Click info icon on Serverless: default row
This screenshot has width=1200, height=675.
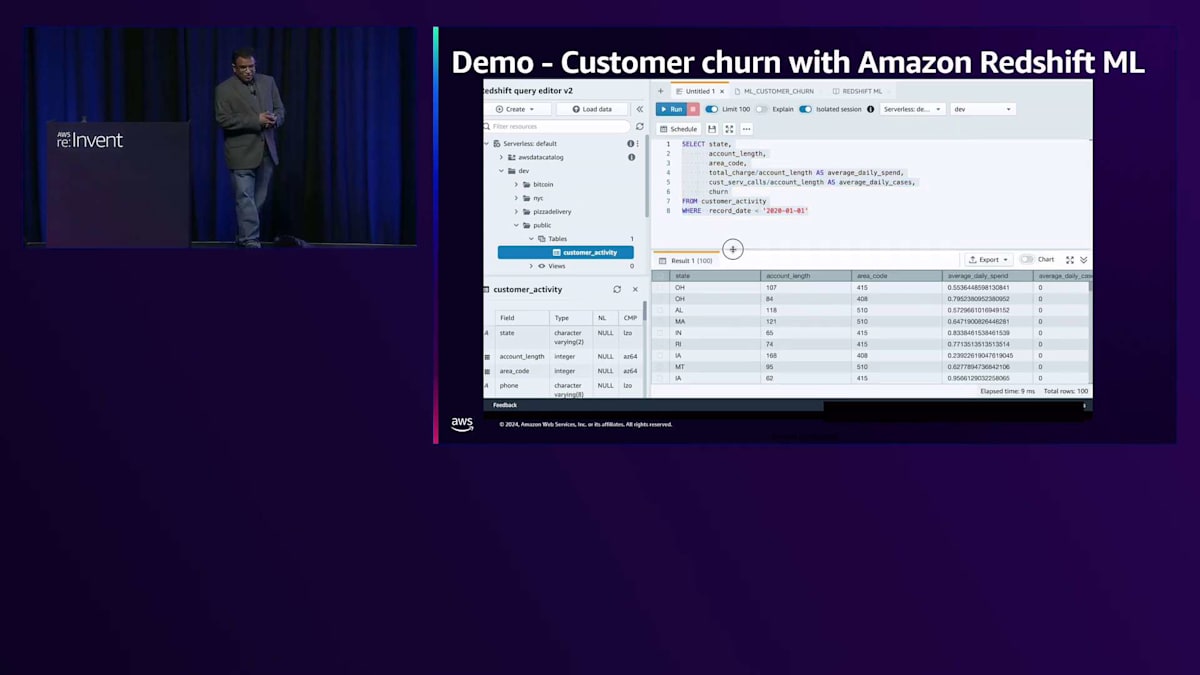coord(630,144)
